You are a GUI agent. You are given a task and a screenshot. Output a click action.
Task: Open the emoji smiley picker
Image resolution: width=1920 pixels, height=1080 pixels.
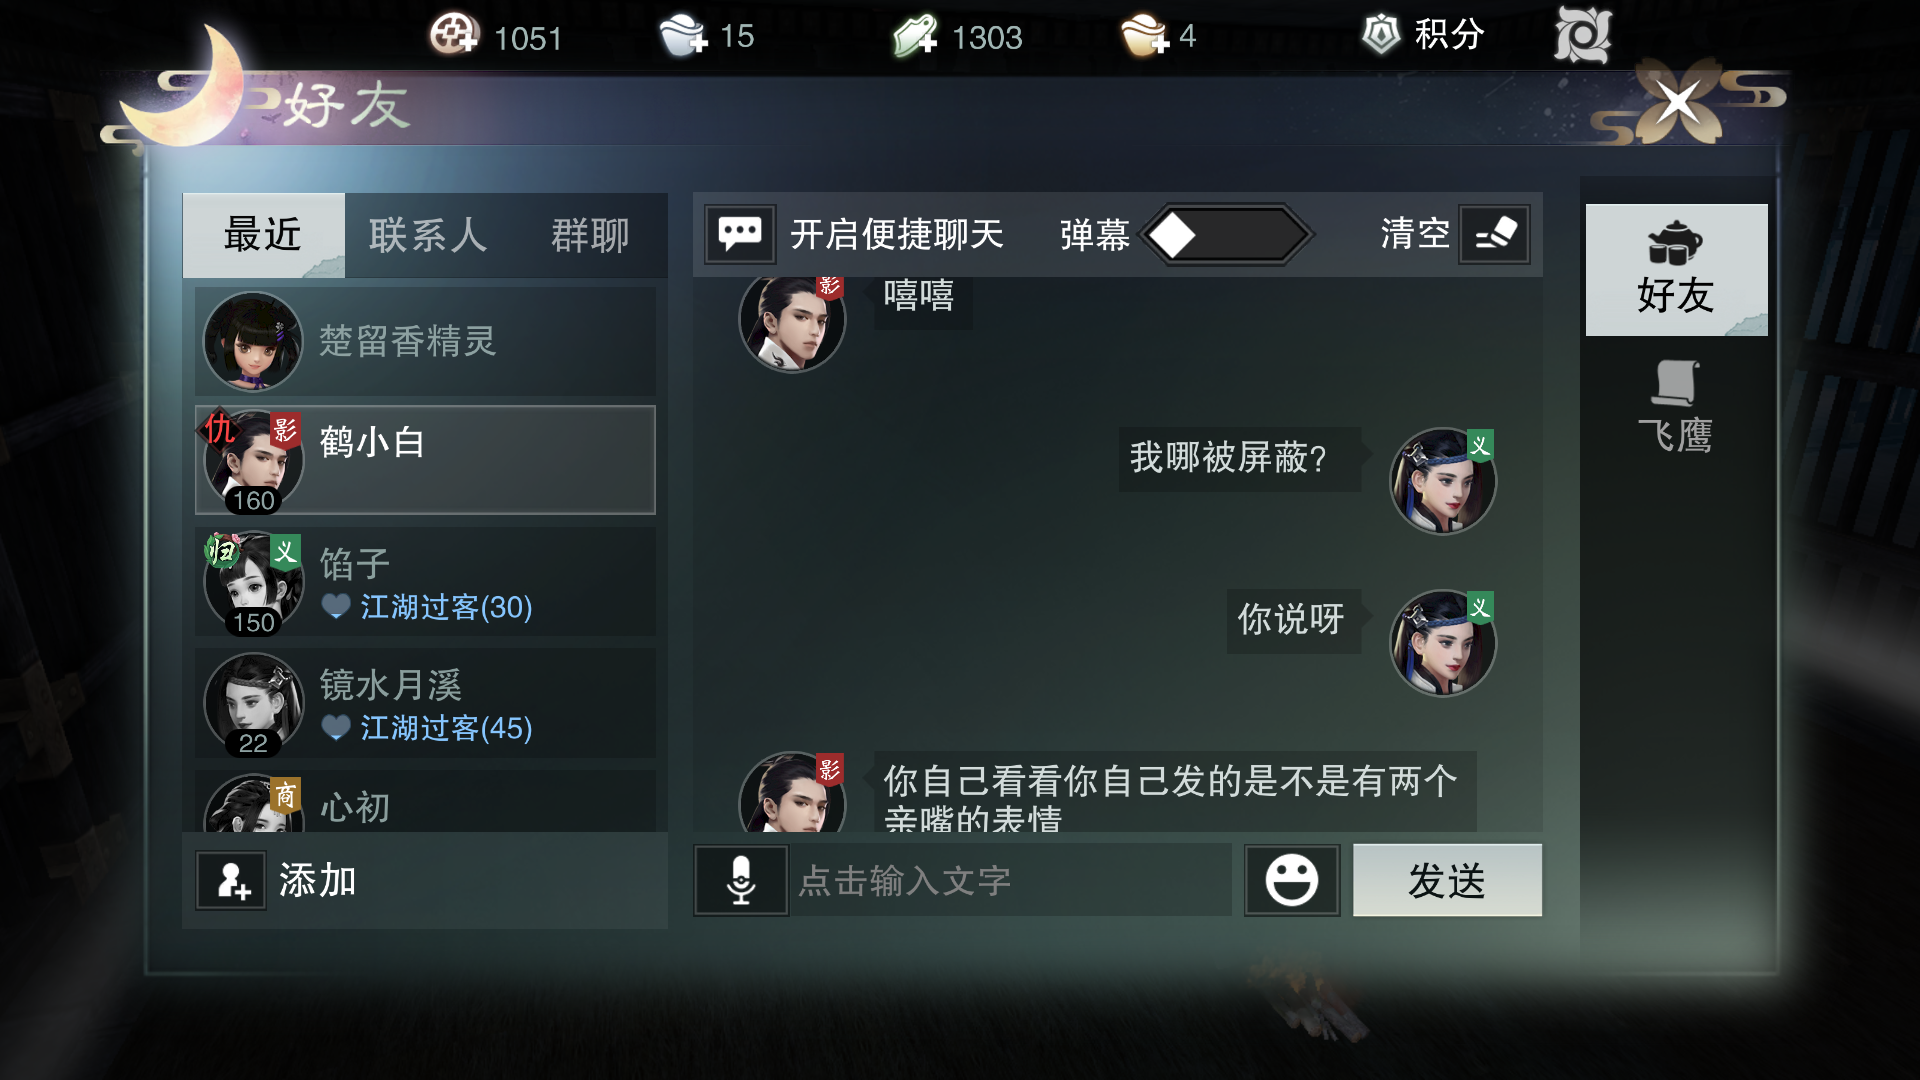pos(1291,880)
